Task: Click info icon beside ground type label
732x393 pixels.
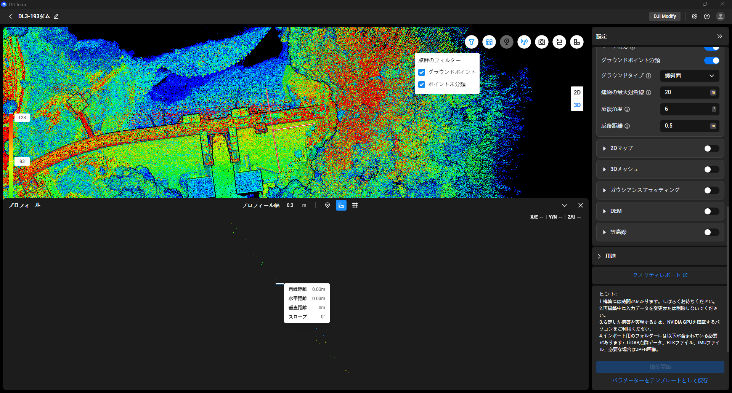Action: tap(648, 76)
